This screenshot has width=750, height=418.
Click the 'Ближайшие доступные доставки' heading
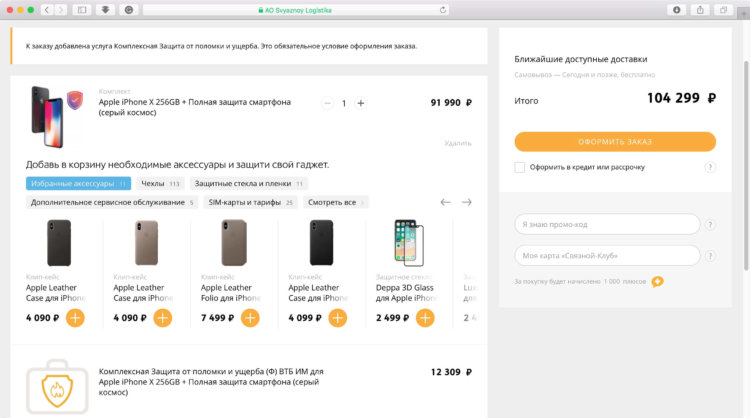(581, 59)
